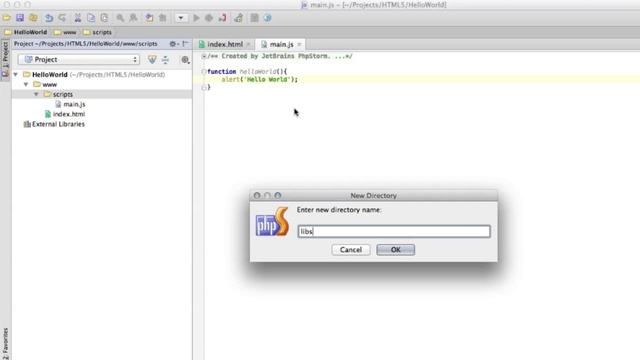The image size is (640, 360).
Task: Click the Project panel options gear
Action: [185, 60]
